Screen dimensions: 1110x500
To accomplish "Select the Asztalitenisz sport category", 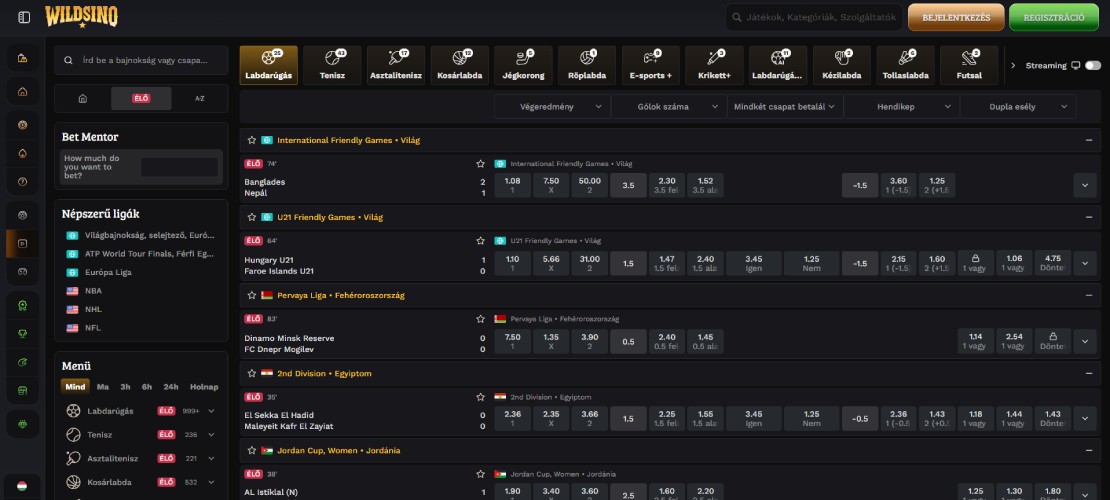I will point(396,65).
